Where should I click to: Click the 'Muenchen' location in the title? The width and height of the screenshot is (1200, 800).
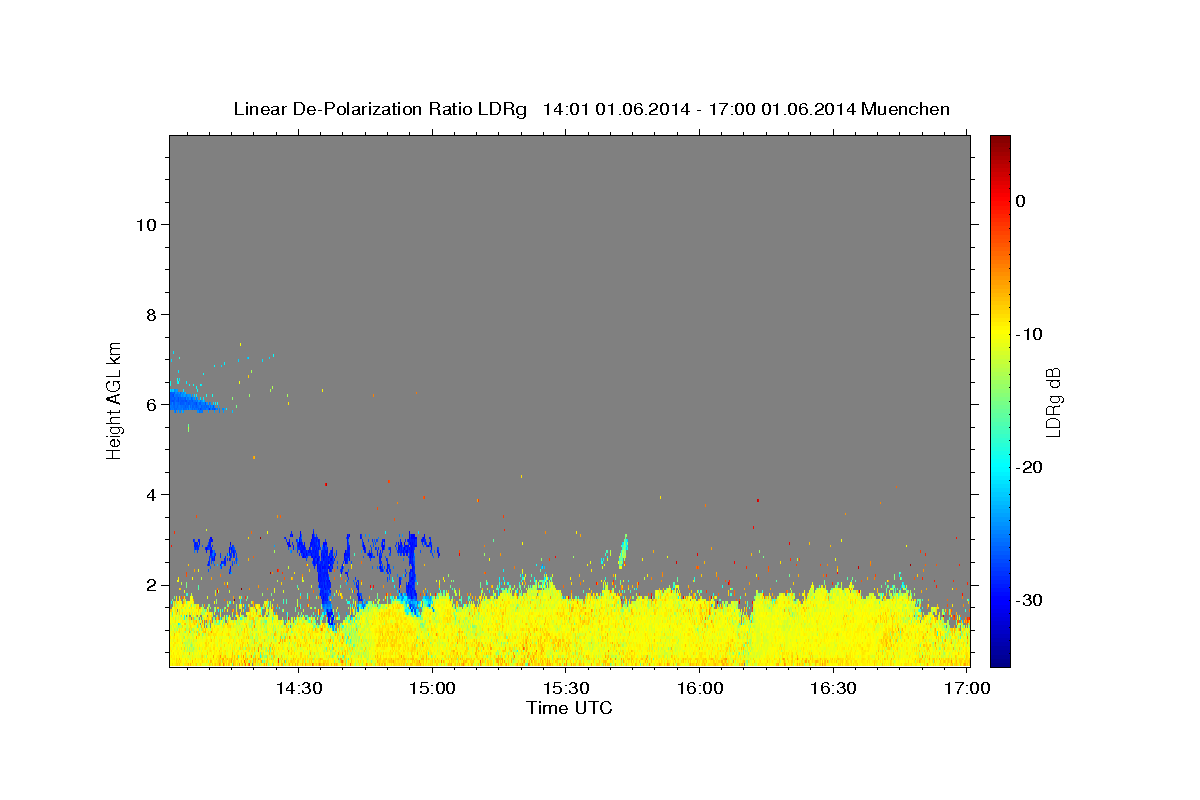(x=906, y=109)
